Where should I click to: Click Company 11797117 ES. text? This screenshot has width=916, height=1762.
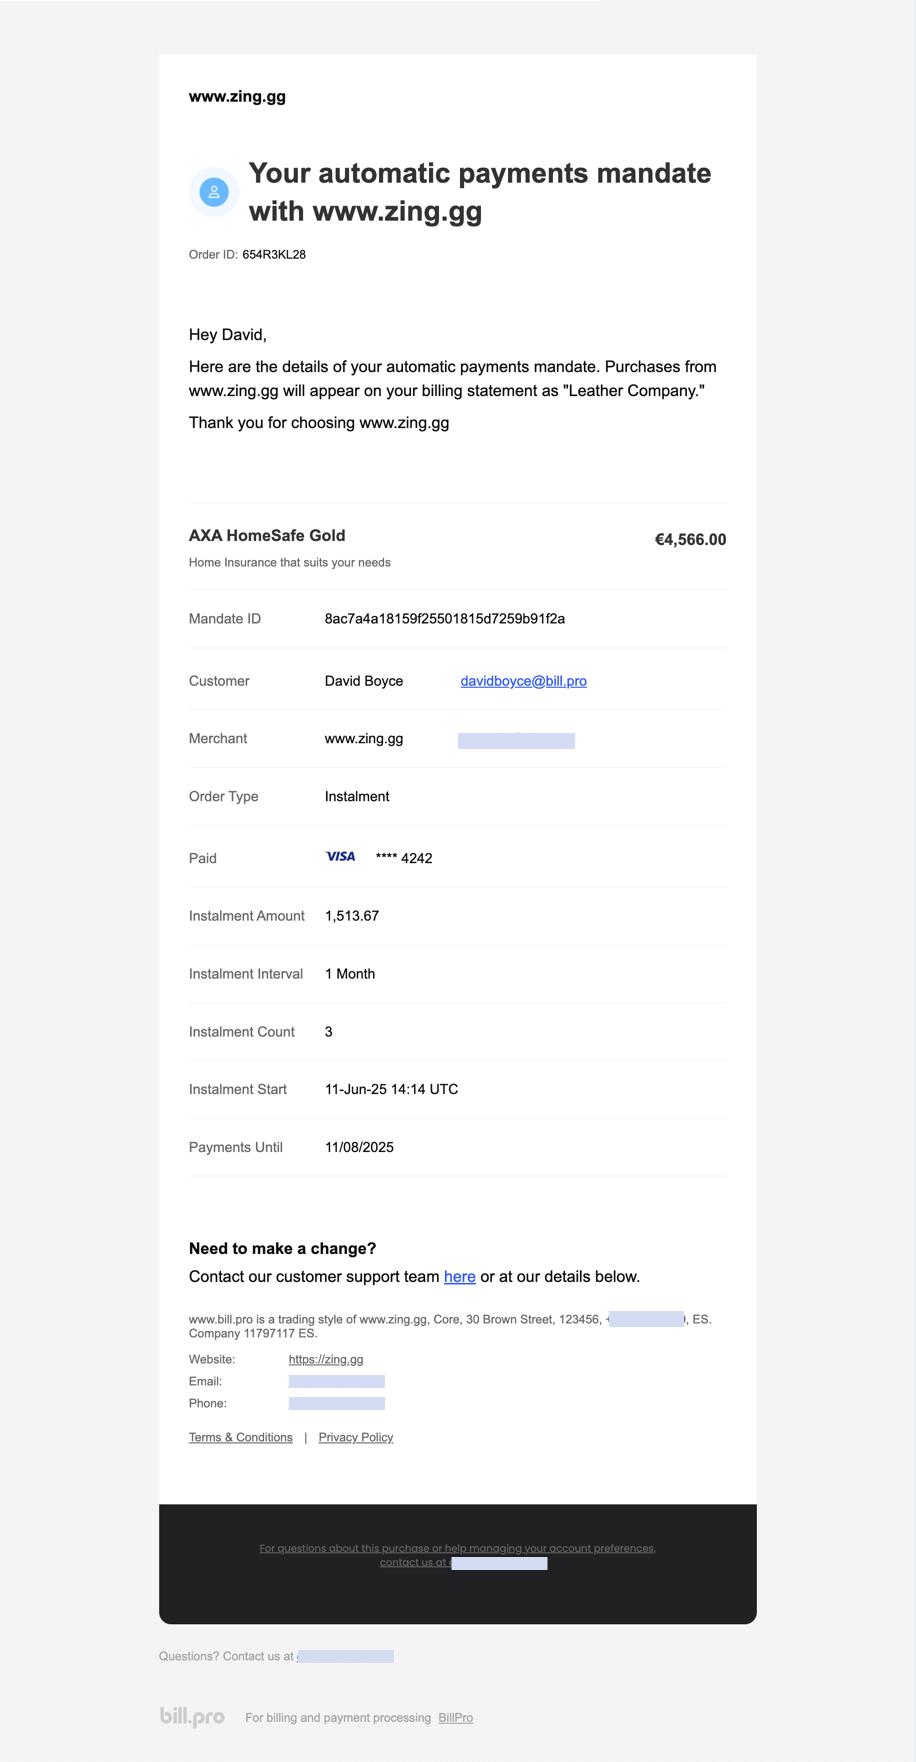pyautogui.click(x=253, y=1334)
